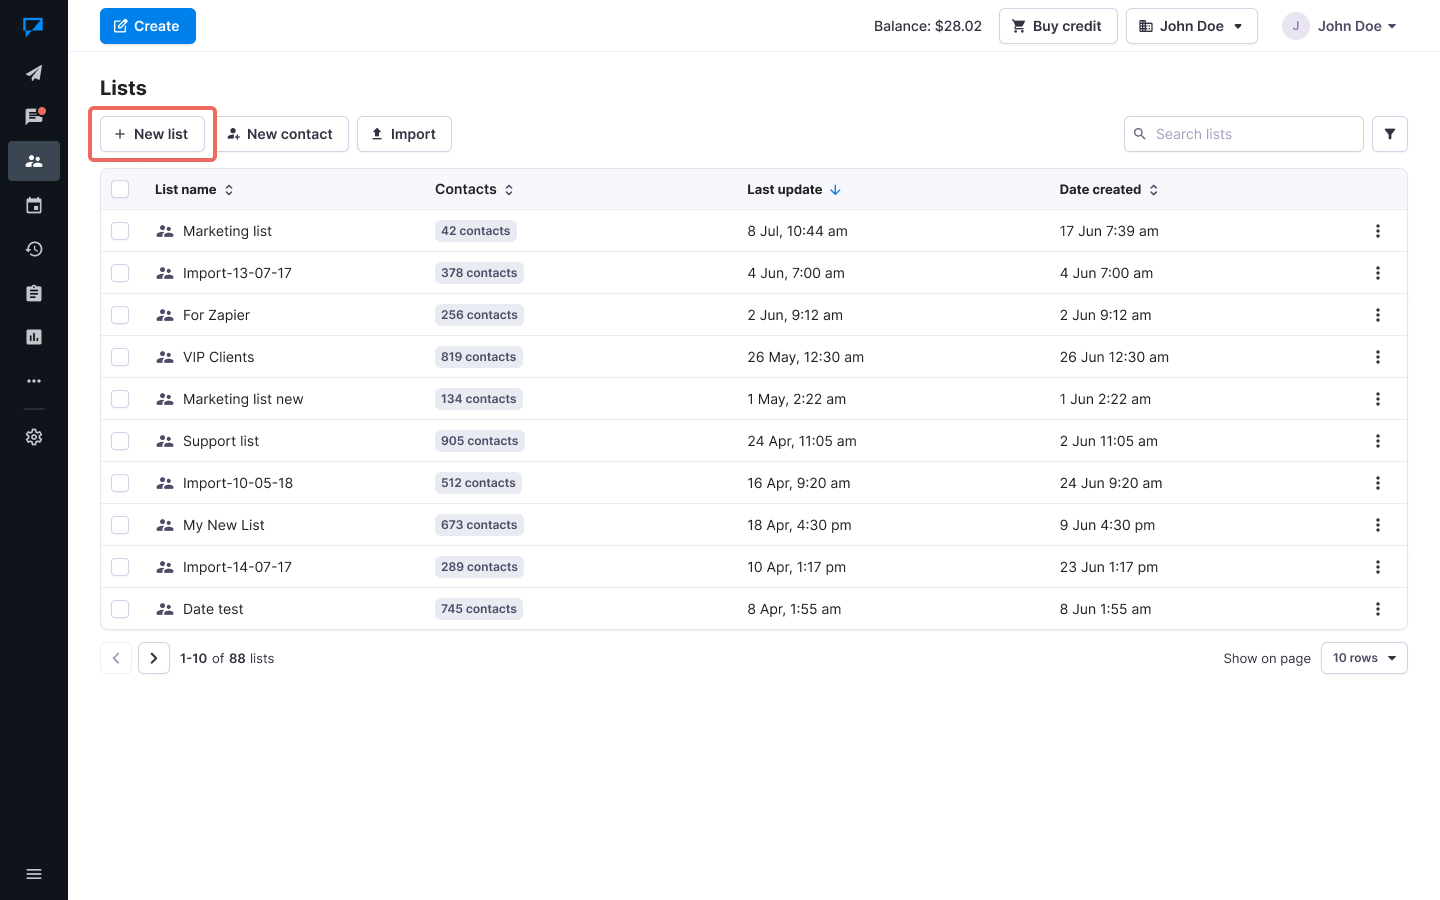
Task: Open the John Doe workspace dropdown
Action: click(1191, 26)
